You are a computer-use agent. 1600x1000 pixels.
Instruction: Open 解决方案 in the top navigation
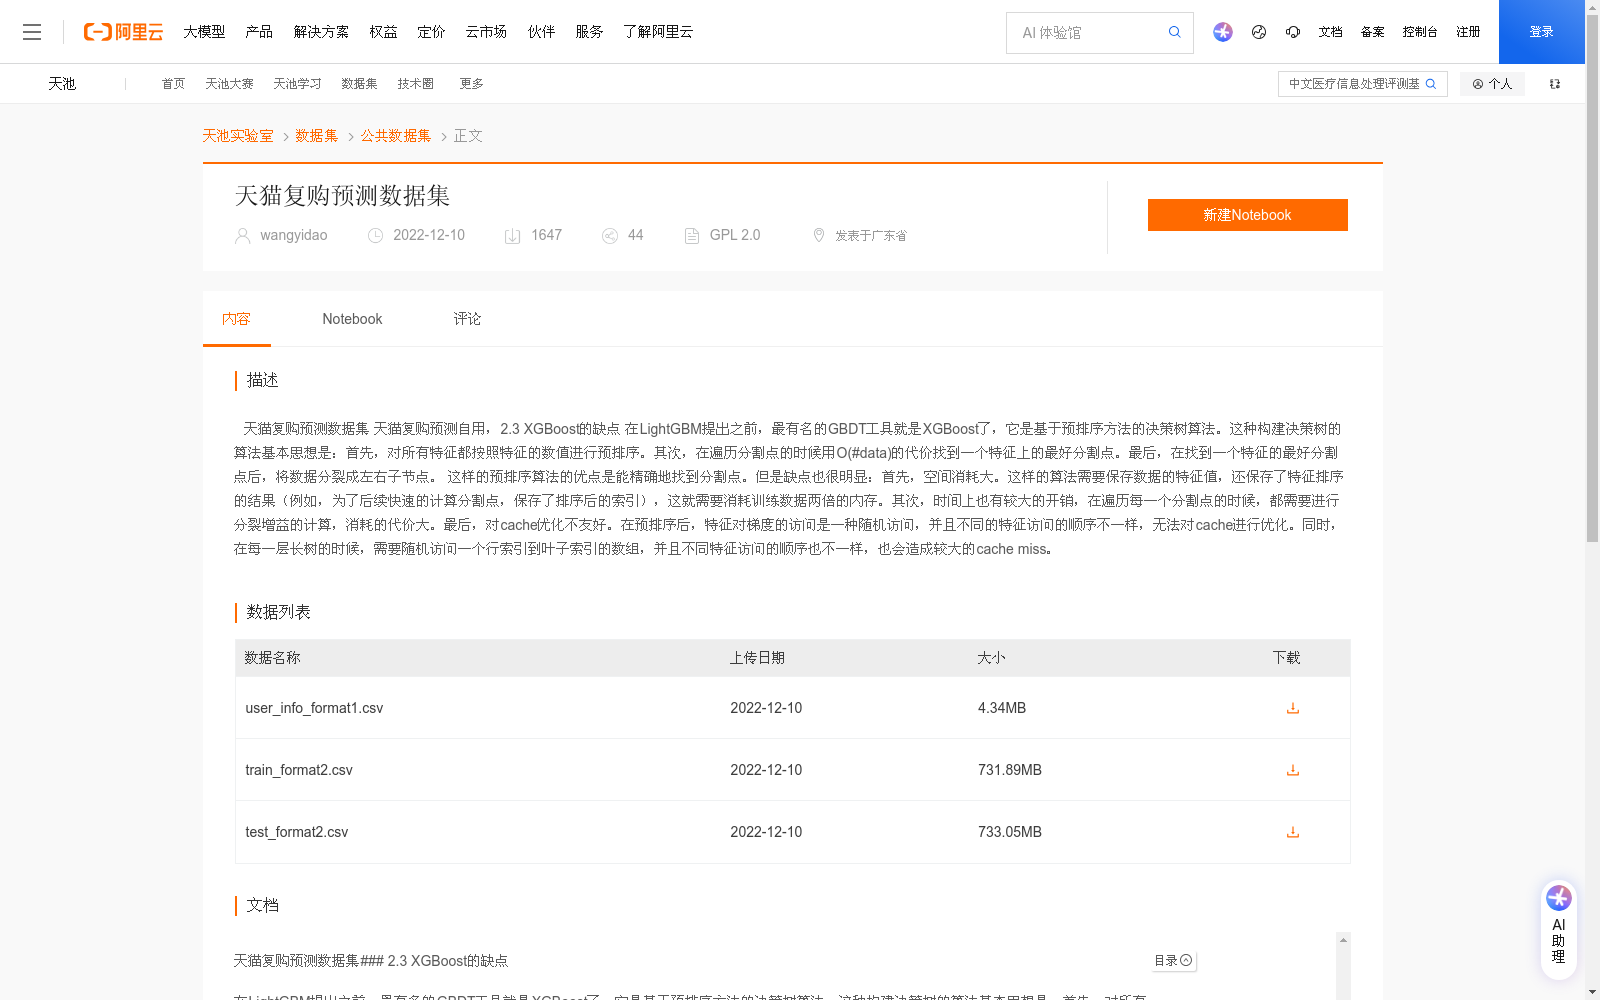[x=321, y=32]
